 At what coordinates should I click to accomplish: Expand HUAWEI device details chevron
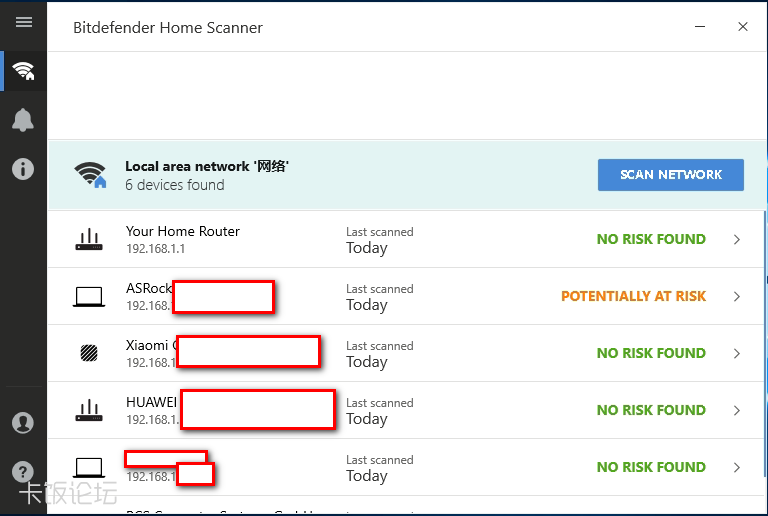pyautogui.click(x=737, y=410)
